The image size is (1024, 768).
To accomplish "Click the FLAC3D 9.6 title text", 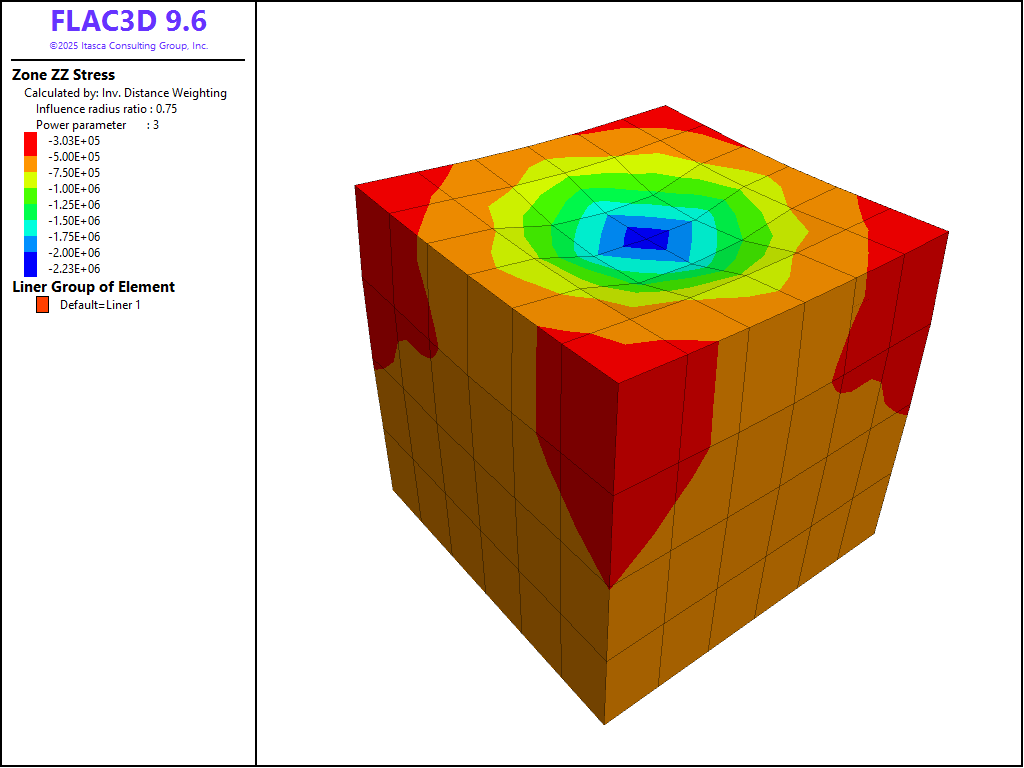I will point(128,22).
